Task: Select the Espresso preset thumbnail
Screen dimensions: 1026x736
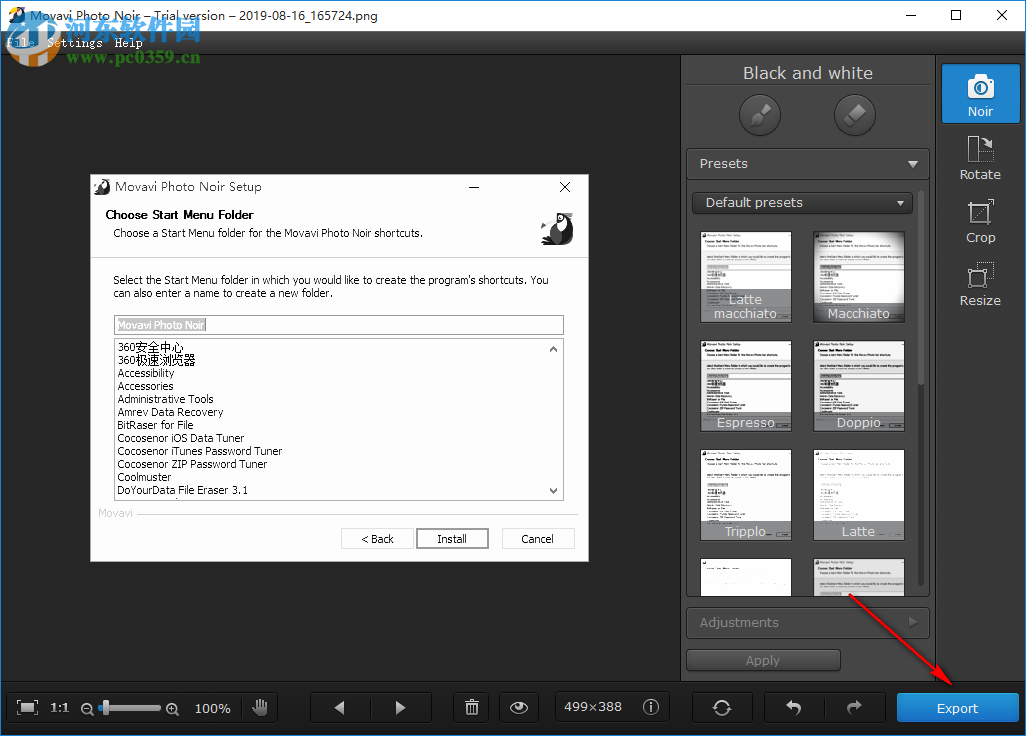Action: point(745,385)
